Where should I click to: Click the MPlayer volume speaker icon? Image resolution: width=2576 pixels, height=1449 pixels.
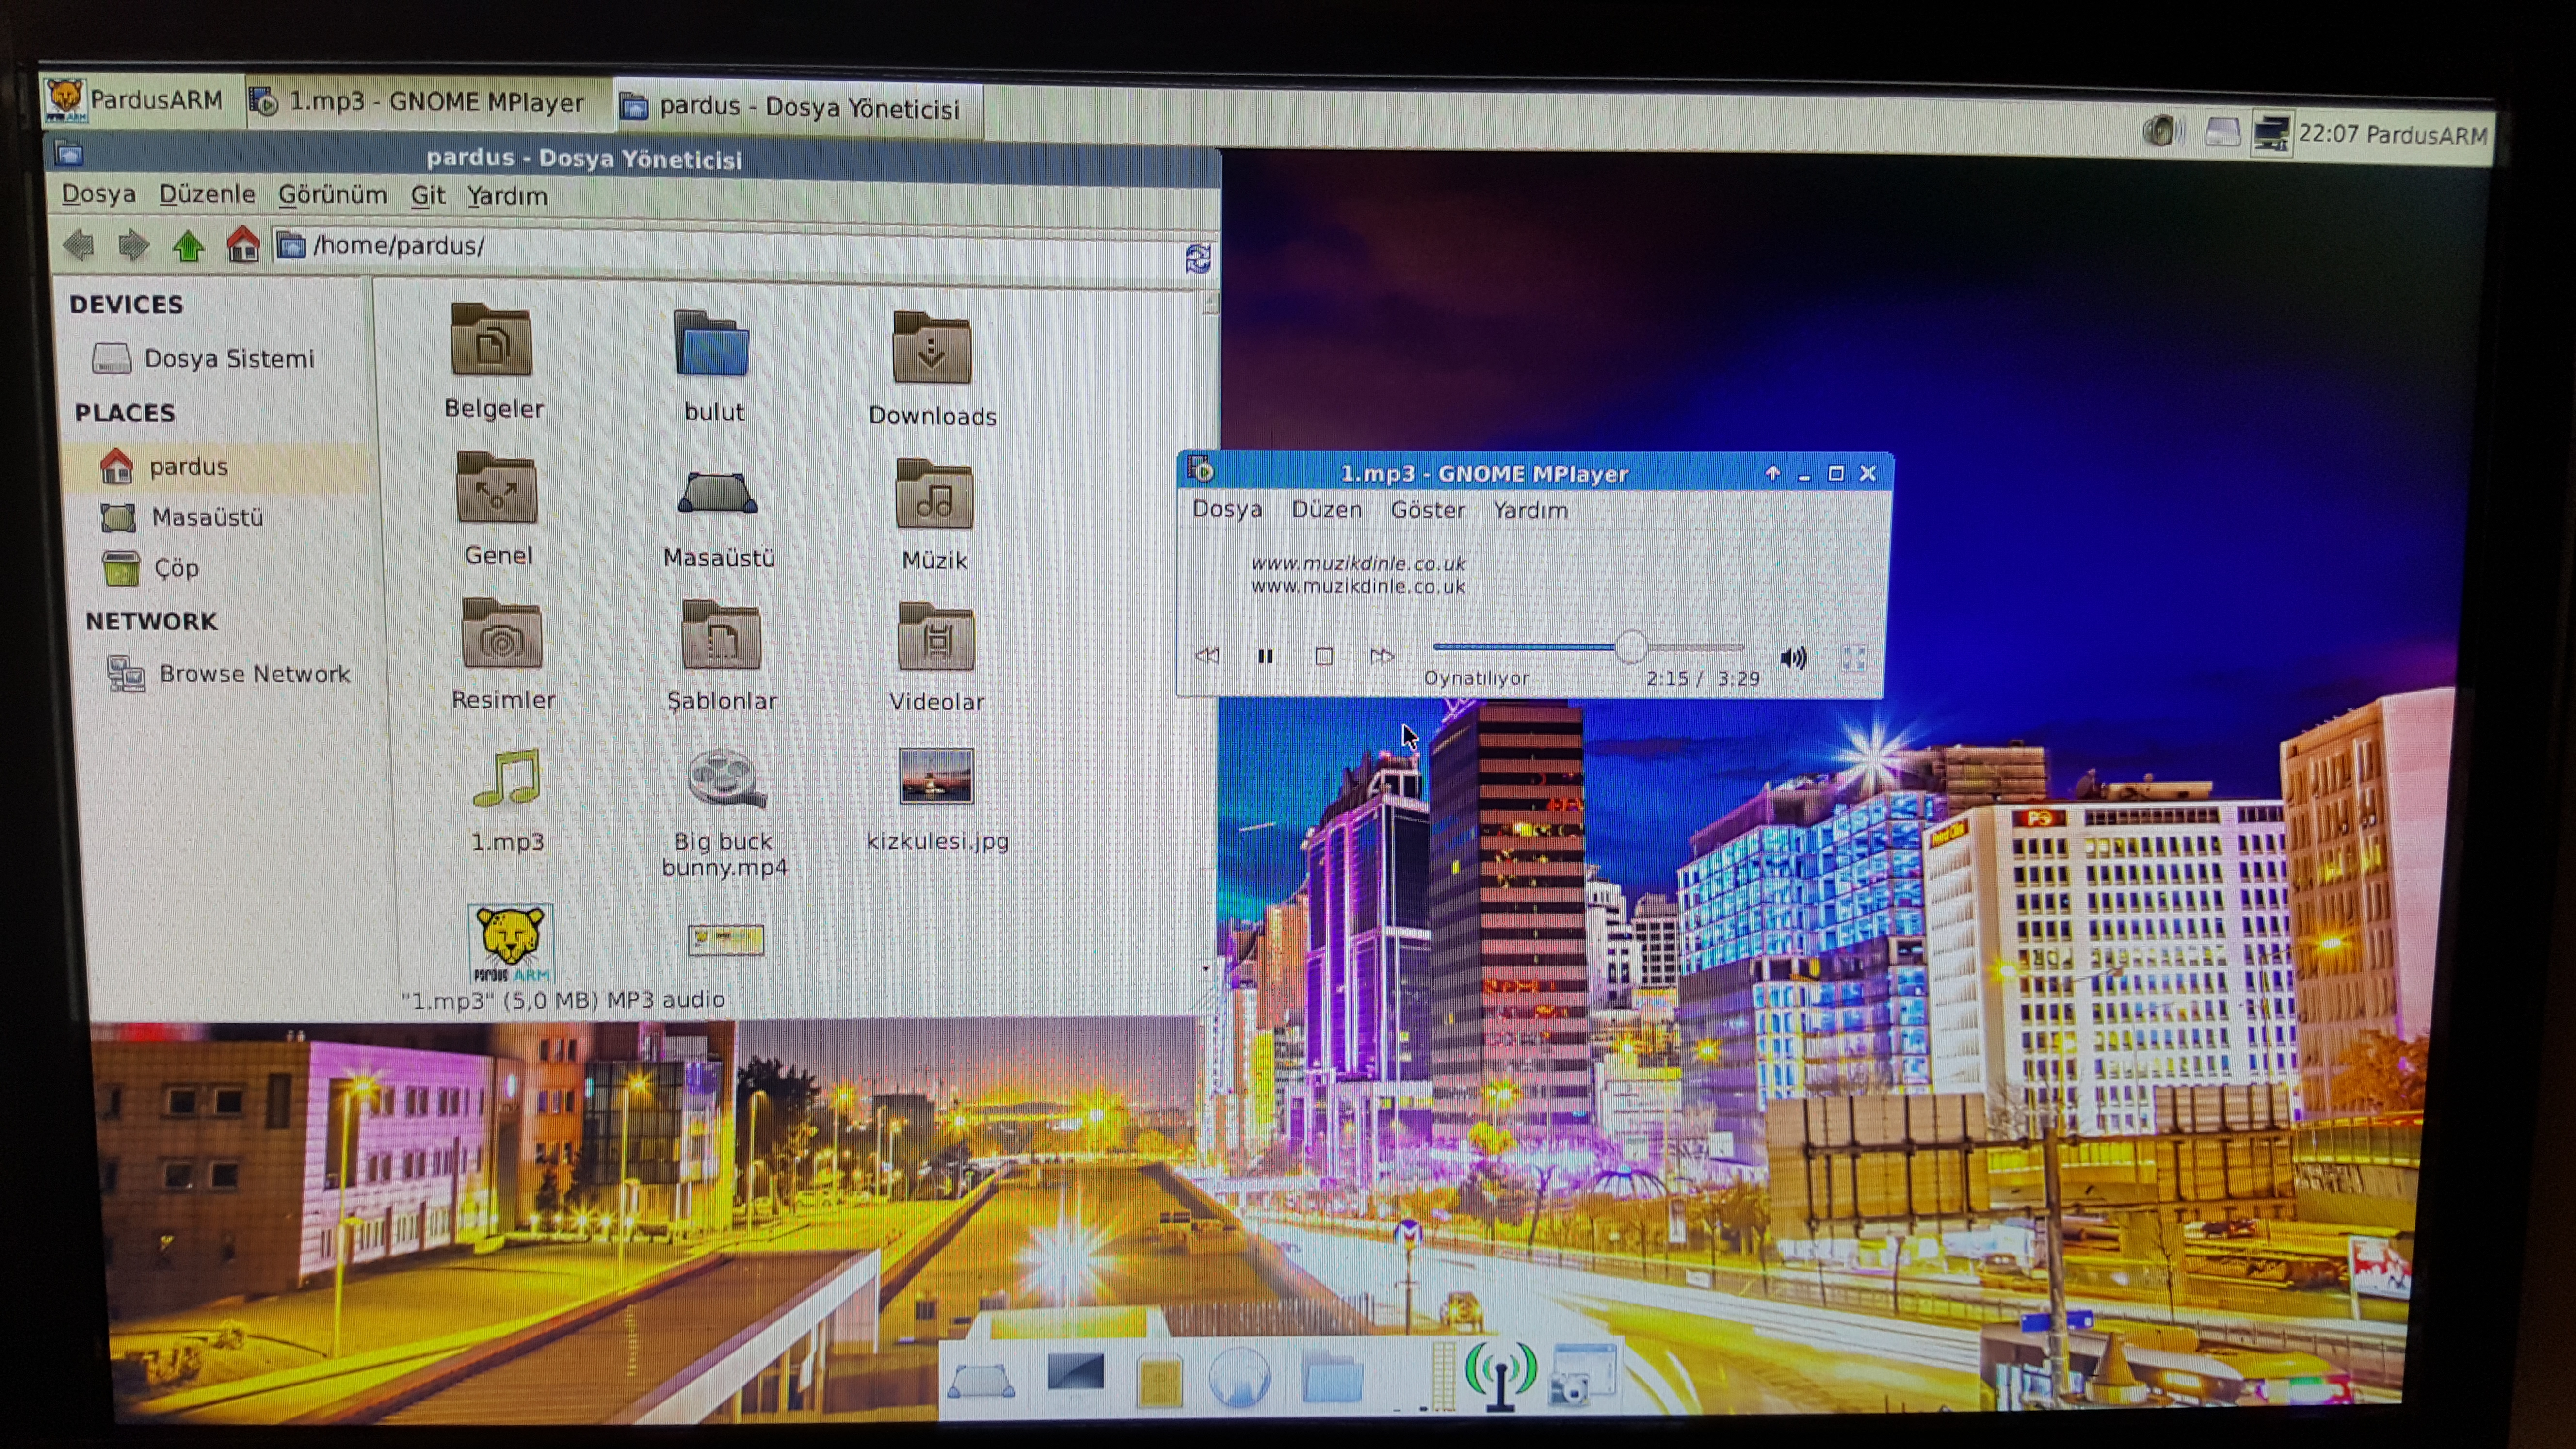pos(1793,657)
